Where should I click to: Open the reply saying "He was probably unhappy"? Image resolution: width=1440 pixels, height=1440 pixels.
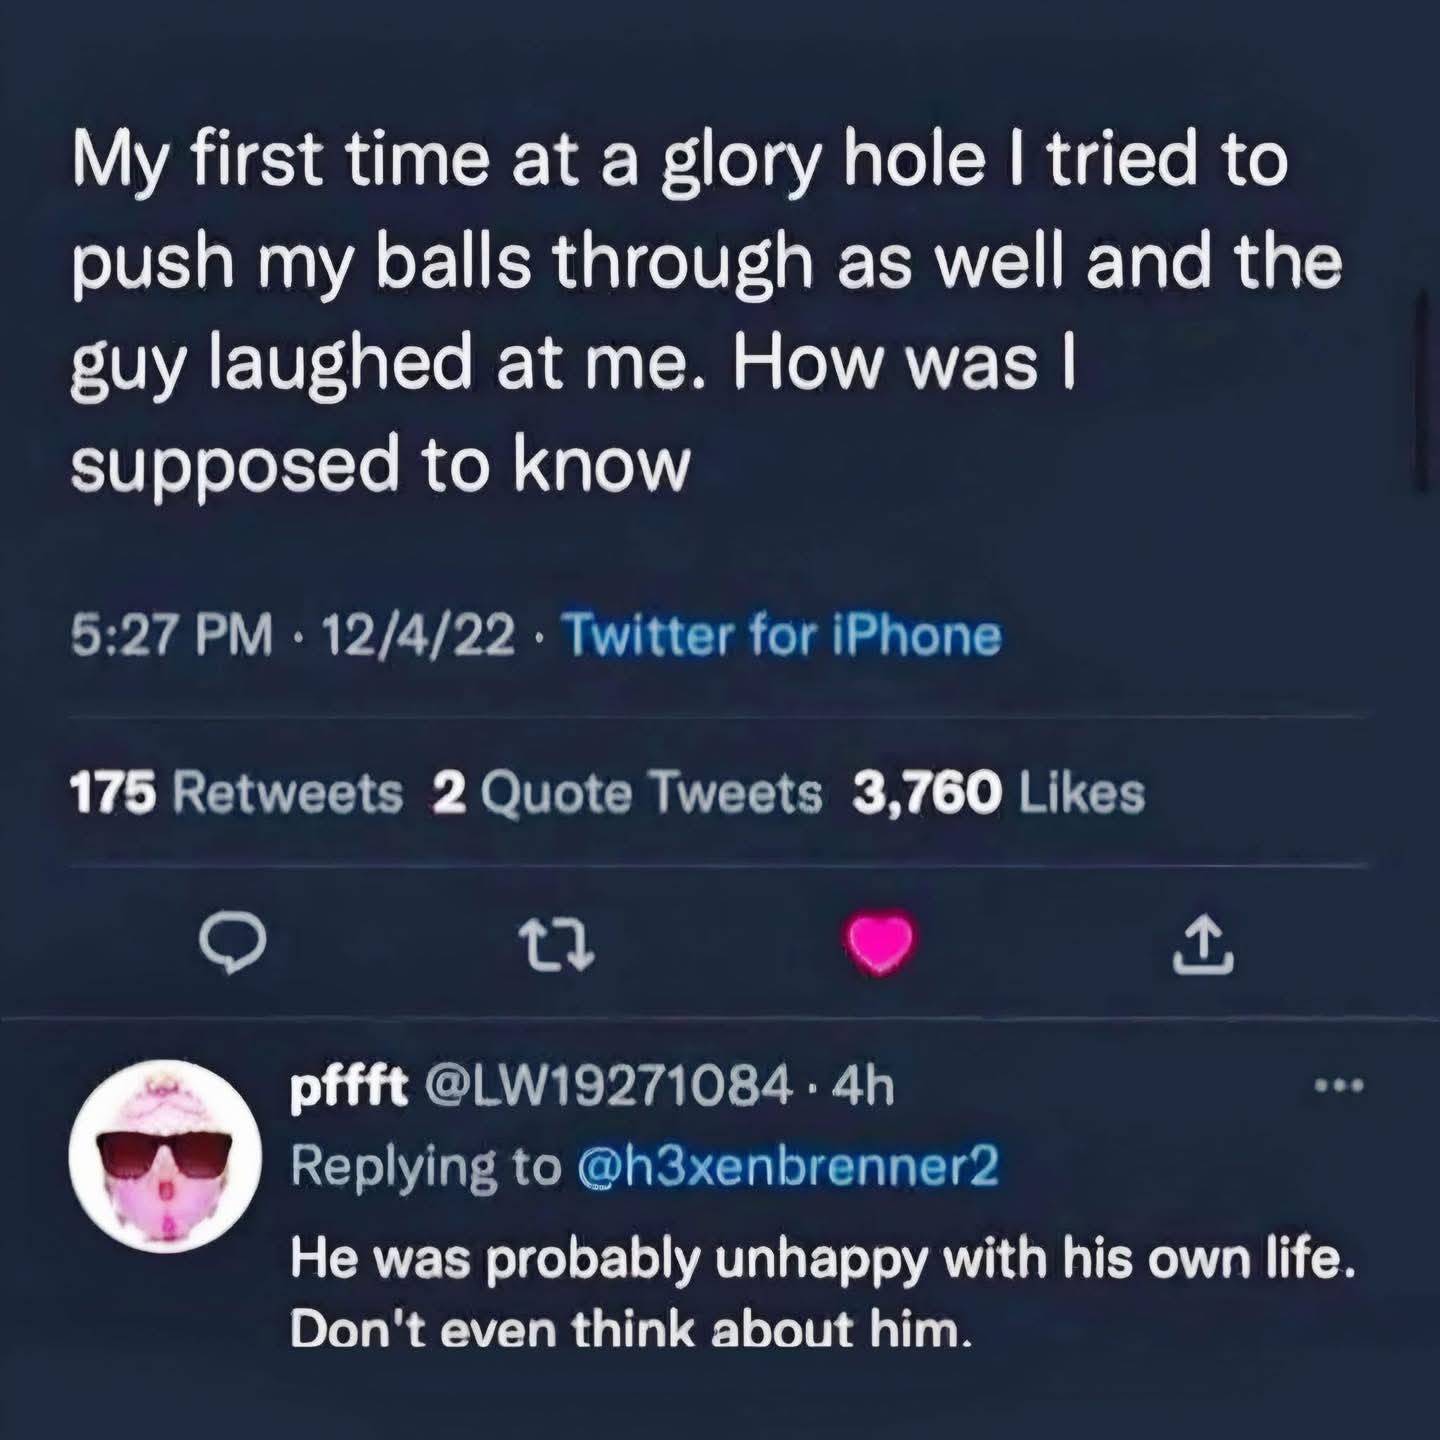point(820,1294)
